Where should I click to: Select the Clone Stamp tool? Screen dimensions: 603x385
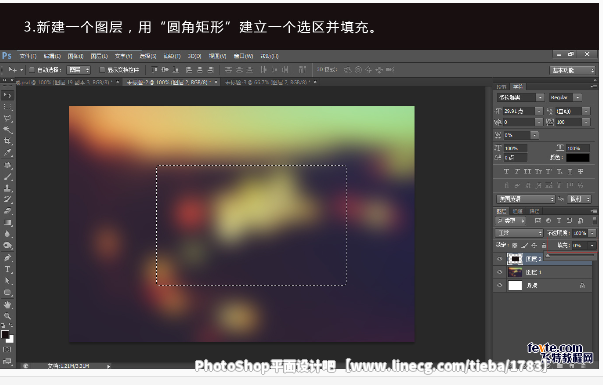[x=7, y=188]
